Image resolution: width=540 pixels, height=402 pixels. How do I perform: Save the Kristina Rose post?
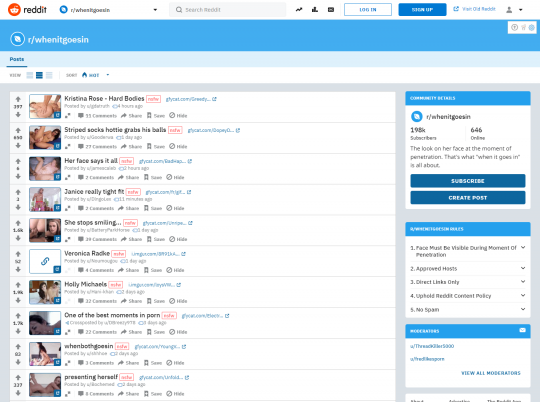click(x=156, y=116)
